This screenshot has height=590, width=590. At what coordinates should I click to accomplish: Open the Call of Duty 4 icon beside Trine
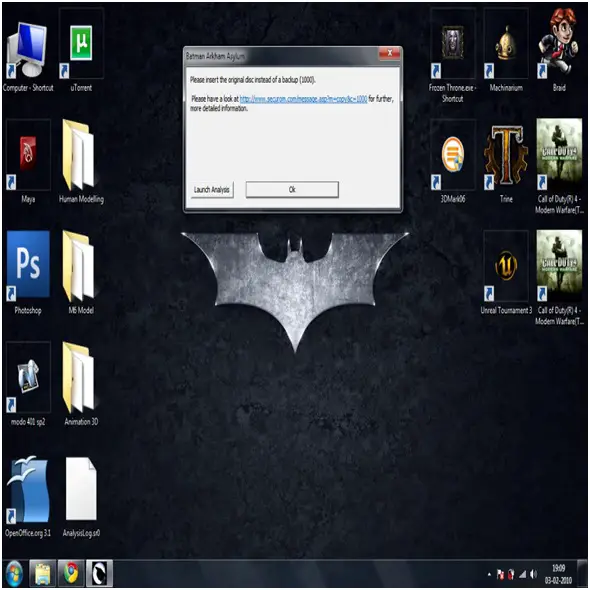559,166
